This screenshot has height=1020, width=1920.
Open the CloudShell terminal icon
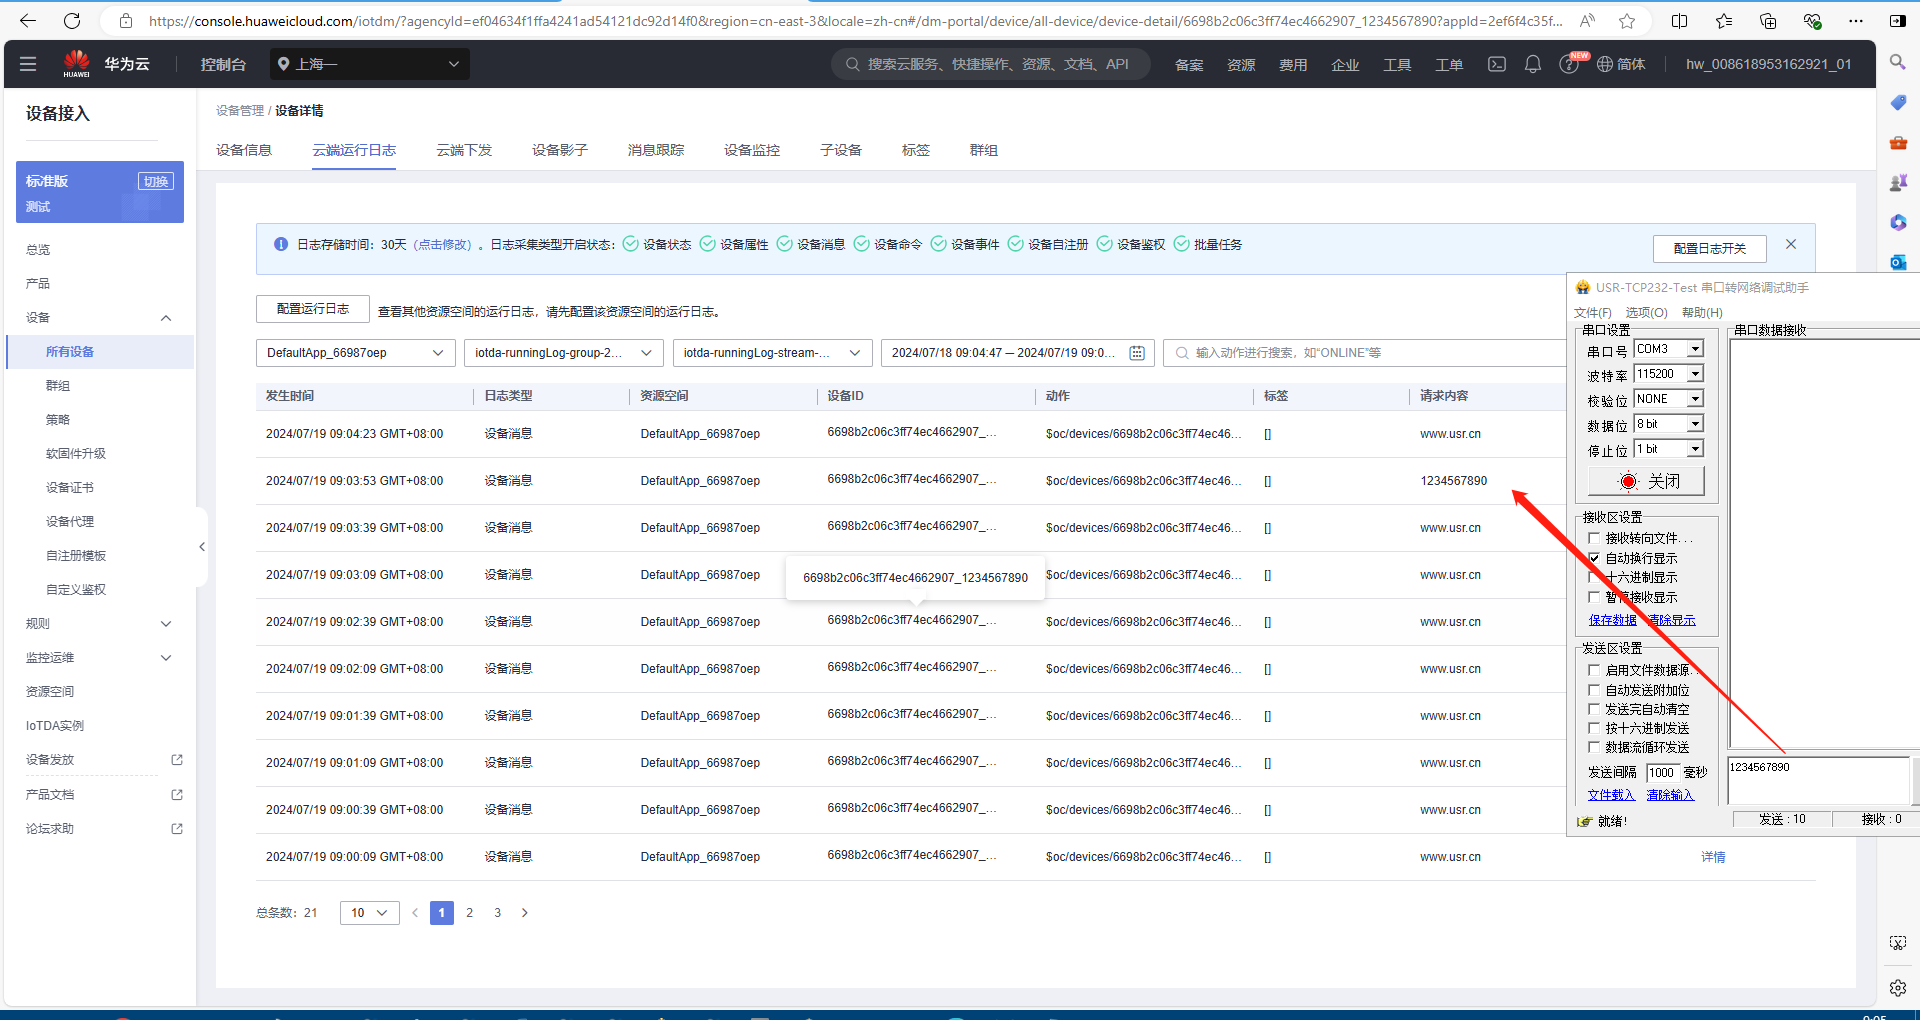1496,64
